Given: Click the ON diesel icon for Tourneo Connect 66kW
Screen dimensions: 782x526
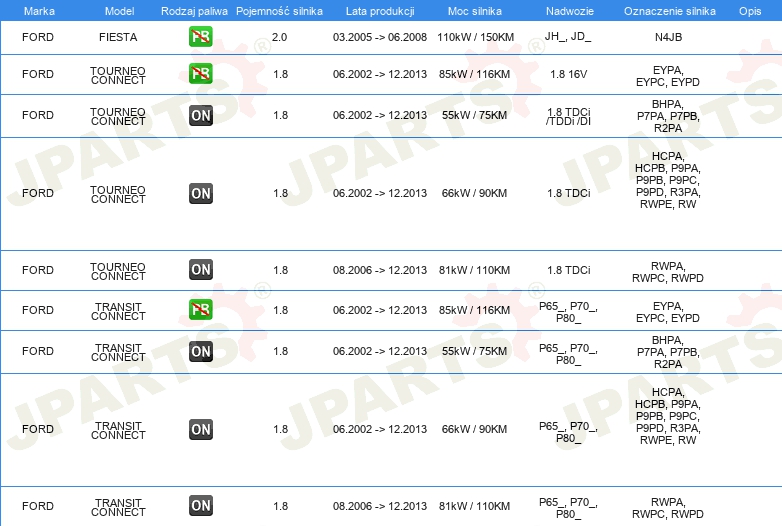Looking at the screenshot, I should 200,193.
